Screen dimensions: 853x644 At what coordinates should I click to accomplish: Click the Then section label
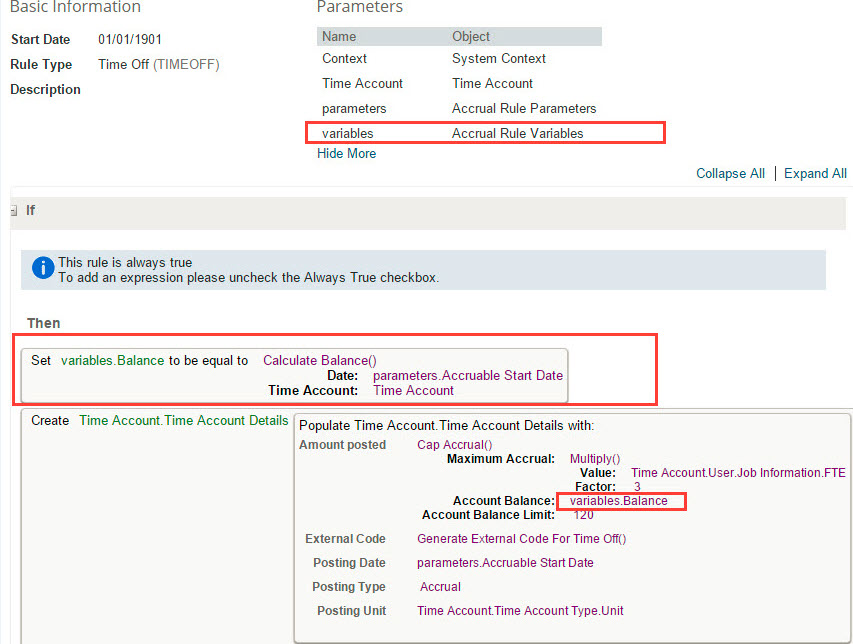pos(44,323)
